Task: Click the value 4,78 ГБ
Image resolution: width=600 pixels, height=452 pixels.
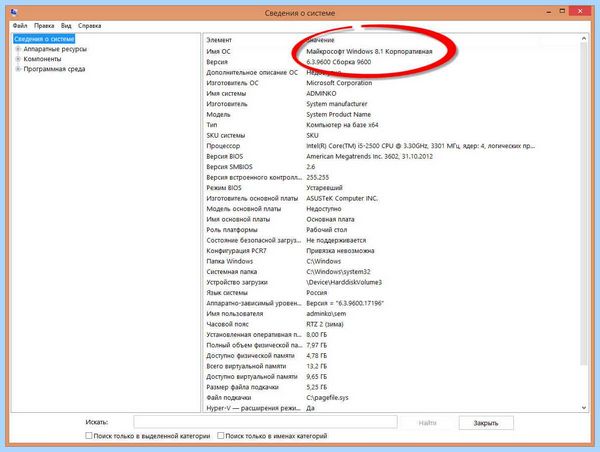Action: point(316,356)
